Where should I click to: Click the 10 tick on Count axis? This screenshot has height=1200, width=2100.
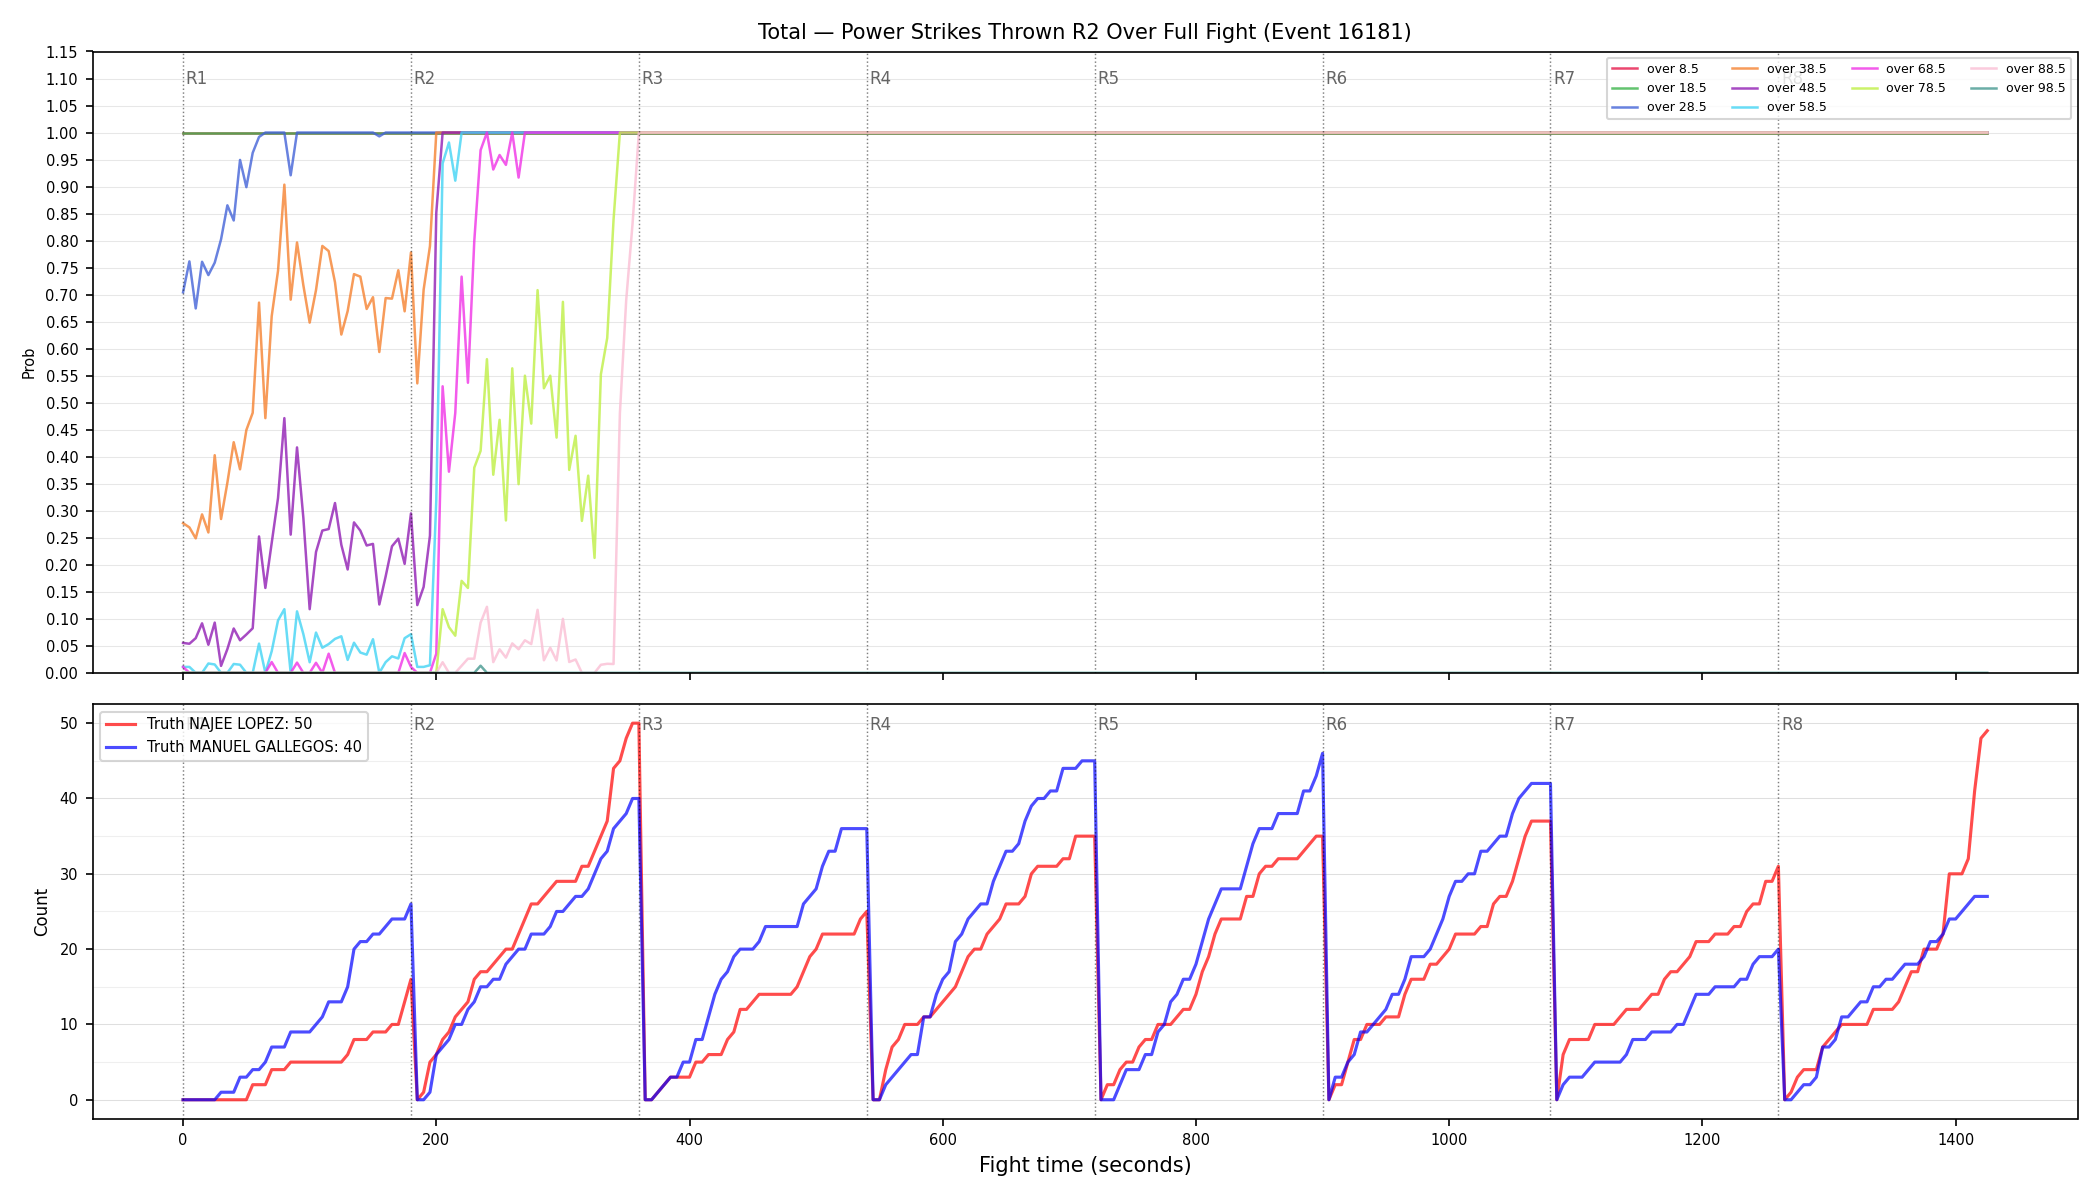click(69, 1024)
